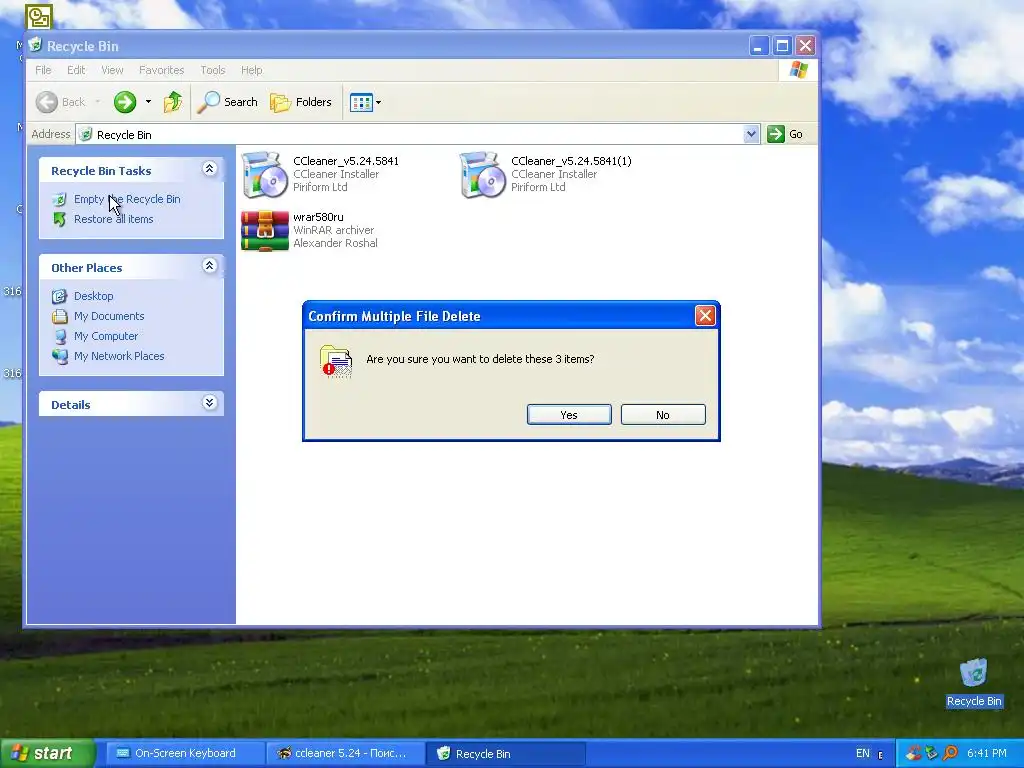Screen dimensions: 1024x768
Task: Click the Desktop icon in Other Places
Action: [x=59, y=296]
